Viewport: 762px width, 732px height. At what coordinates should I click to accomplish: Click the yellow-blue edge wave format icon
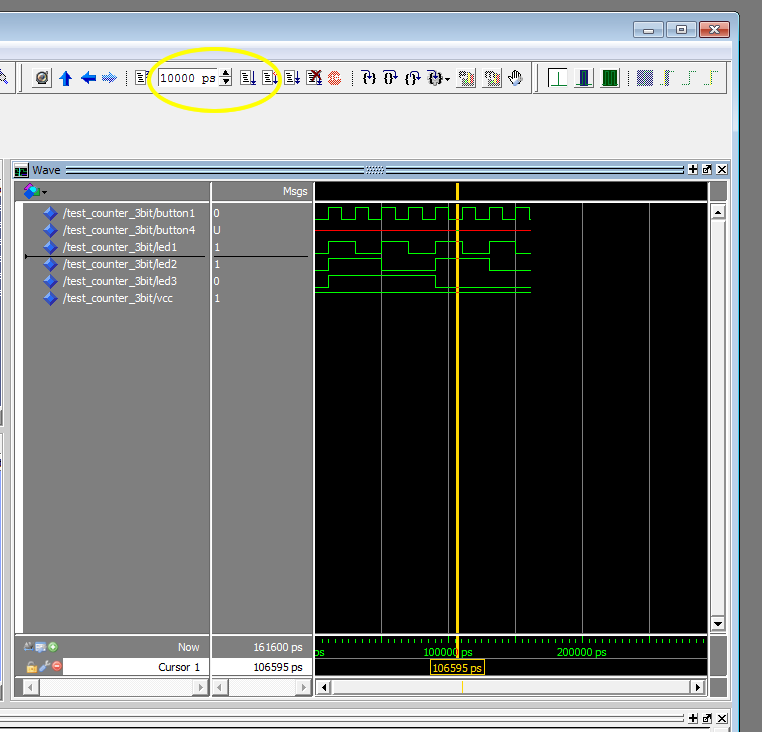(x=667, y=78)
